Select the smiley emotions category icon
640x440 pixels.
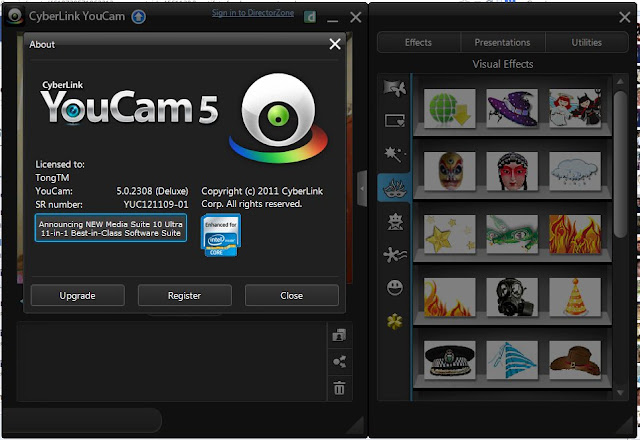395,288
